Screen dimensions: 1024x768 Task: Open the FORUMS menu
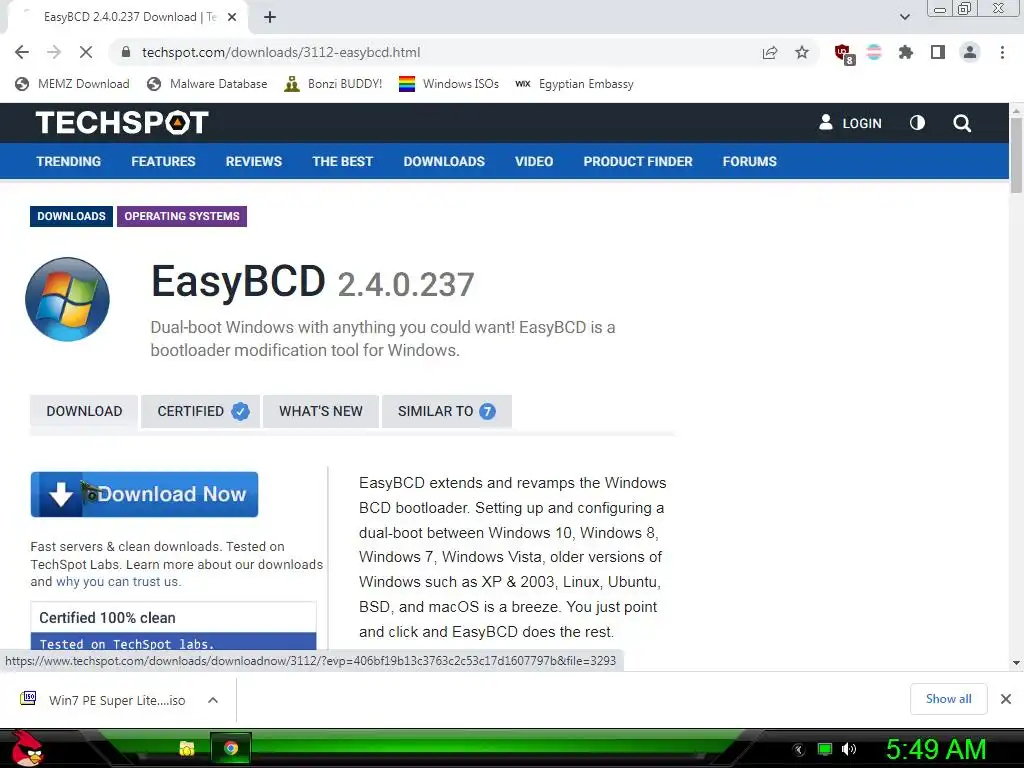pos(750,161)
